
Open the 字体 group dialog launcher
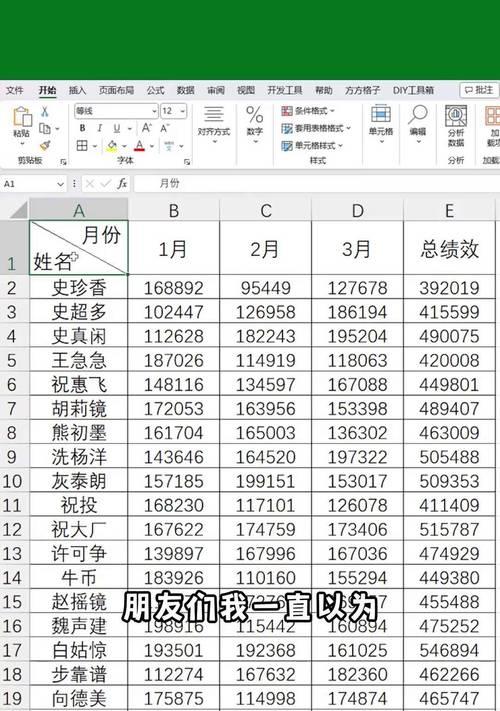click(187, 161)
